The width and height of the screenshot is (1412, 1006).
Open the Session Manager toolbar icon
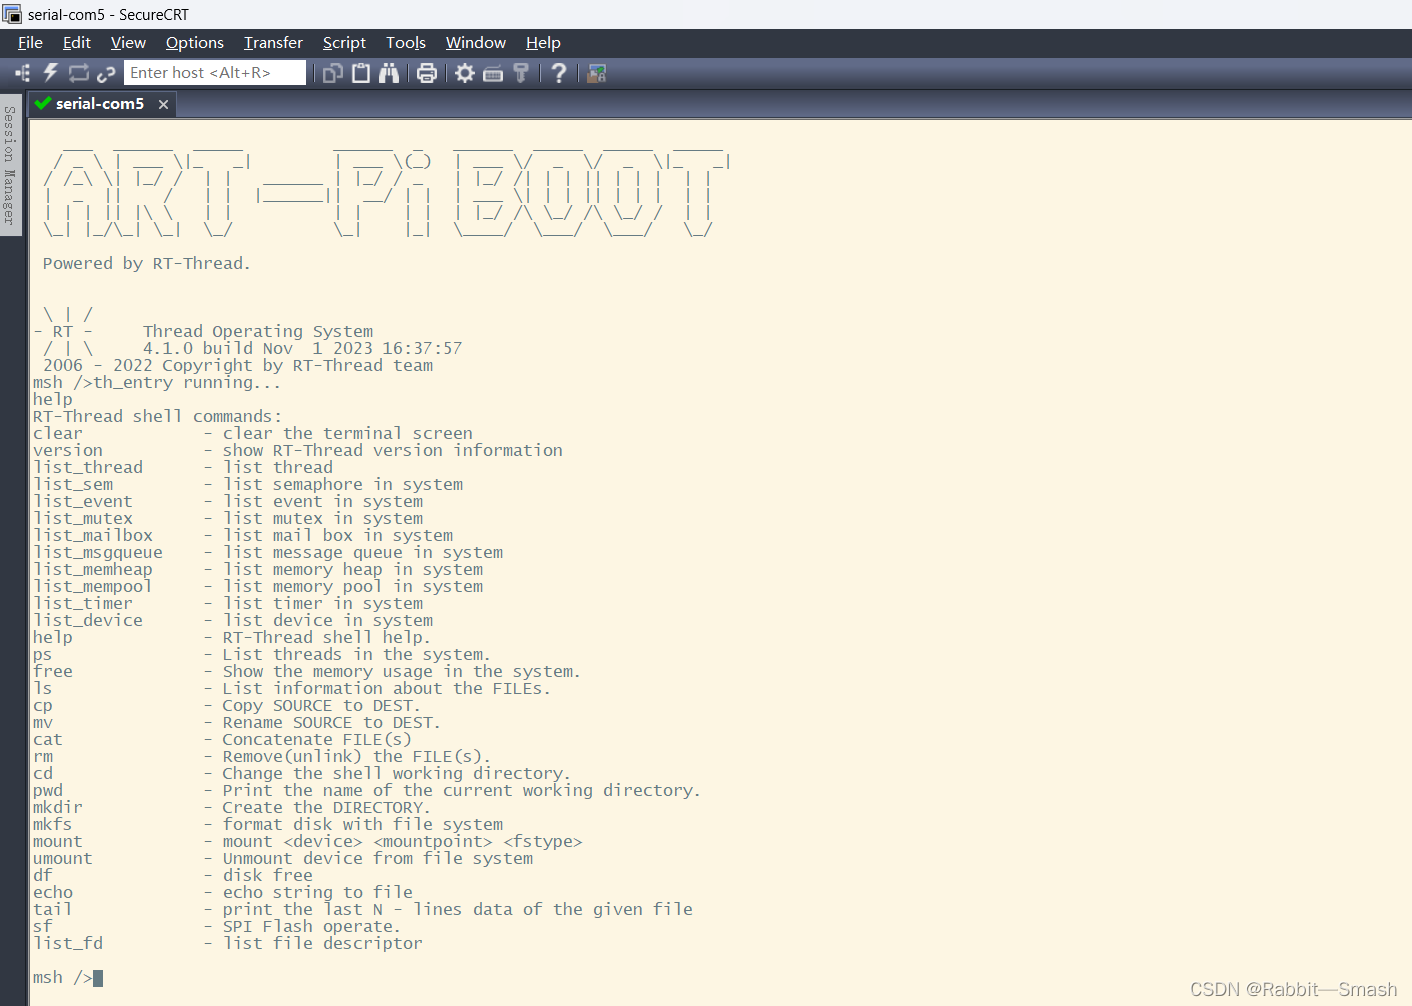23,73
